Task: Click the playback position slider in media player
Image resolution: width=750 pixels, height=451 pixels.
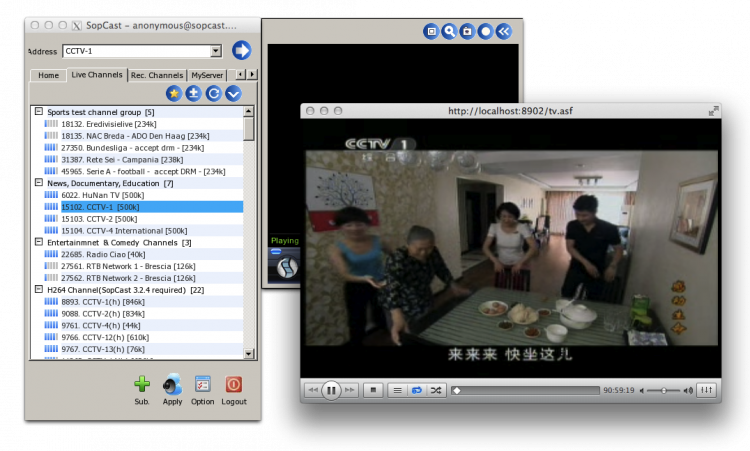Action: 525,391
